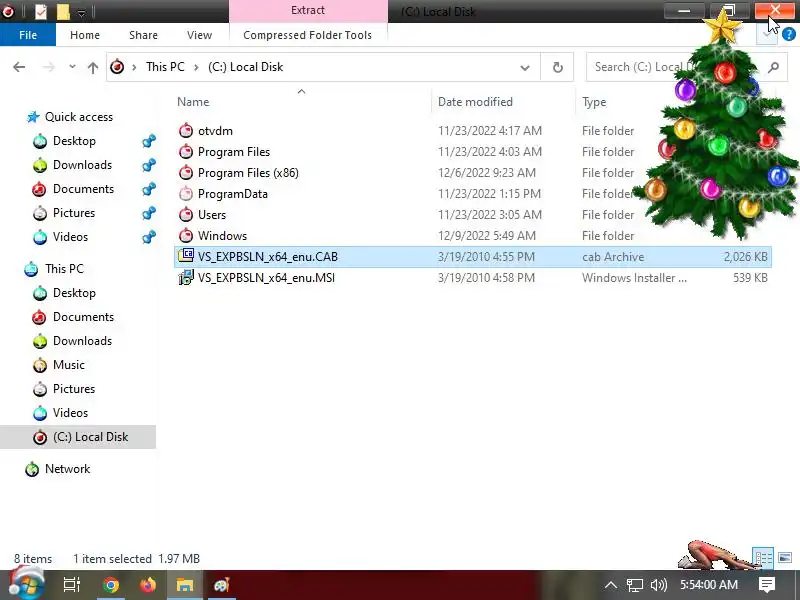Switch to Details view layout icon
Screen dimensions: 800x600
(763, 558)
